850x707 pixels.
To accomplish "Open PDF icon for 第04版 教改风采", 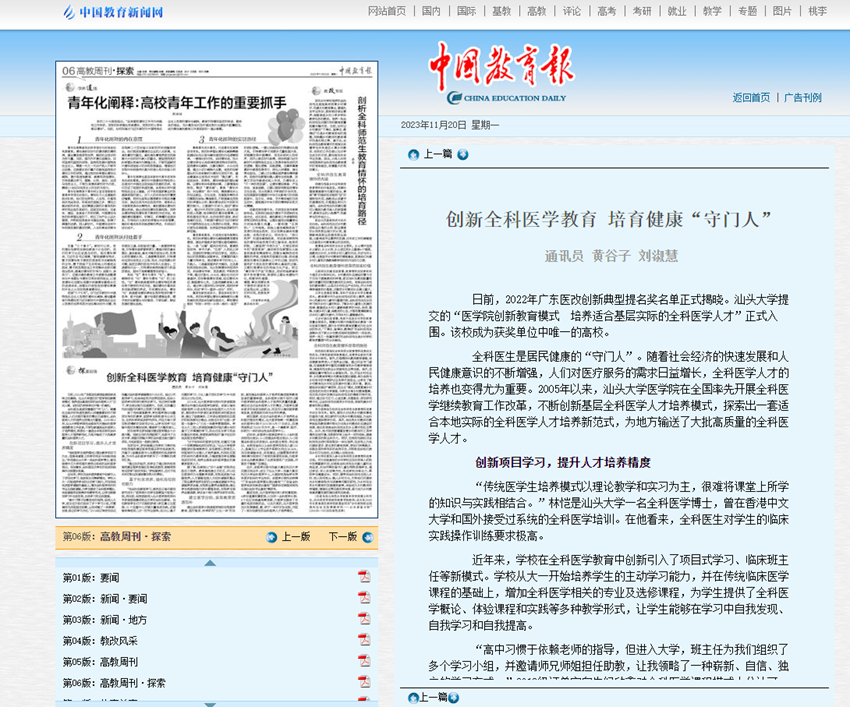I will [364, 639].
